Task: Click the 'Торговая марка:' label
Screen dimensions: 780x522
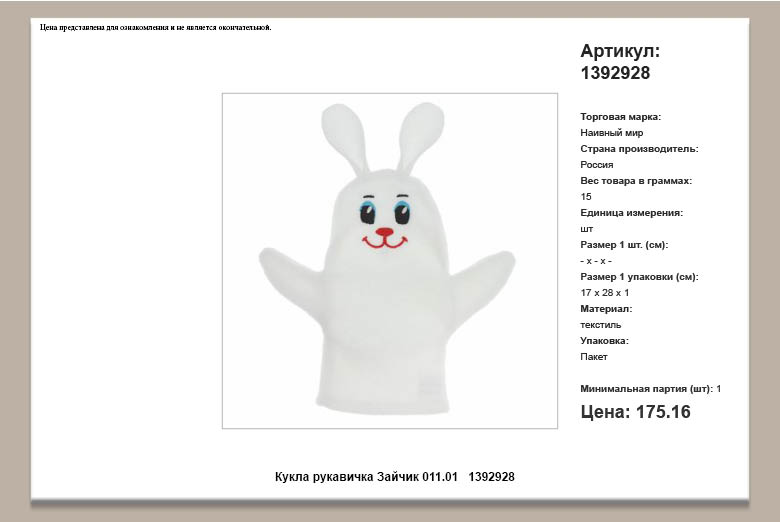Action: click(x=620, y=117)
